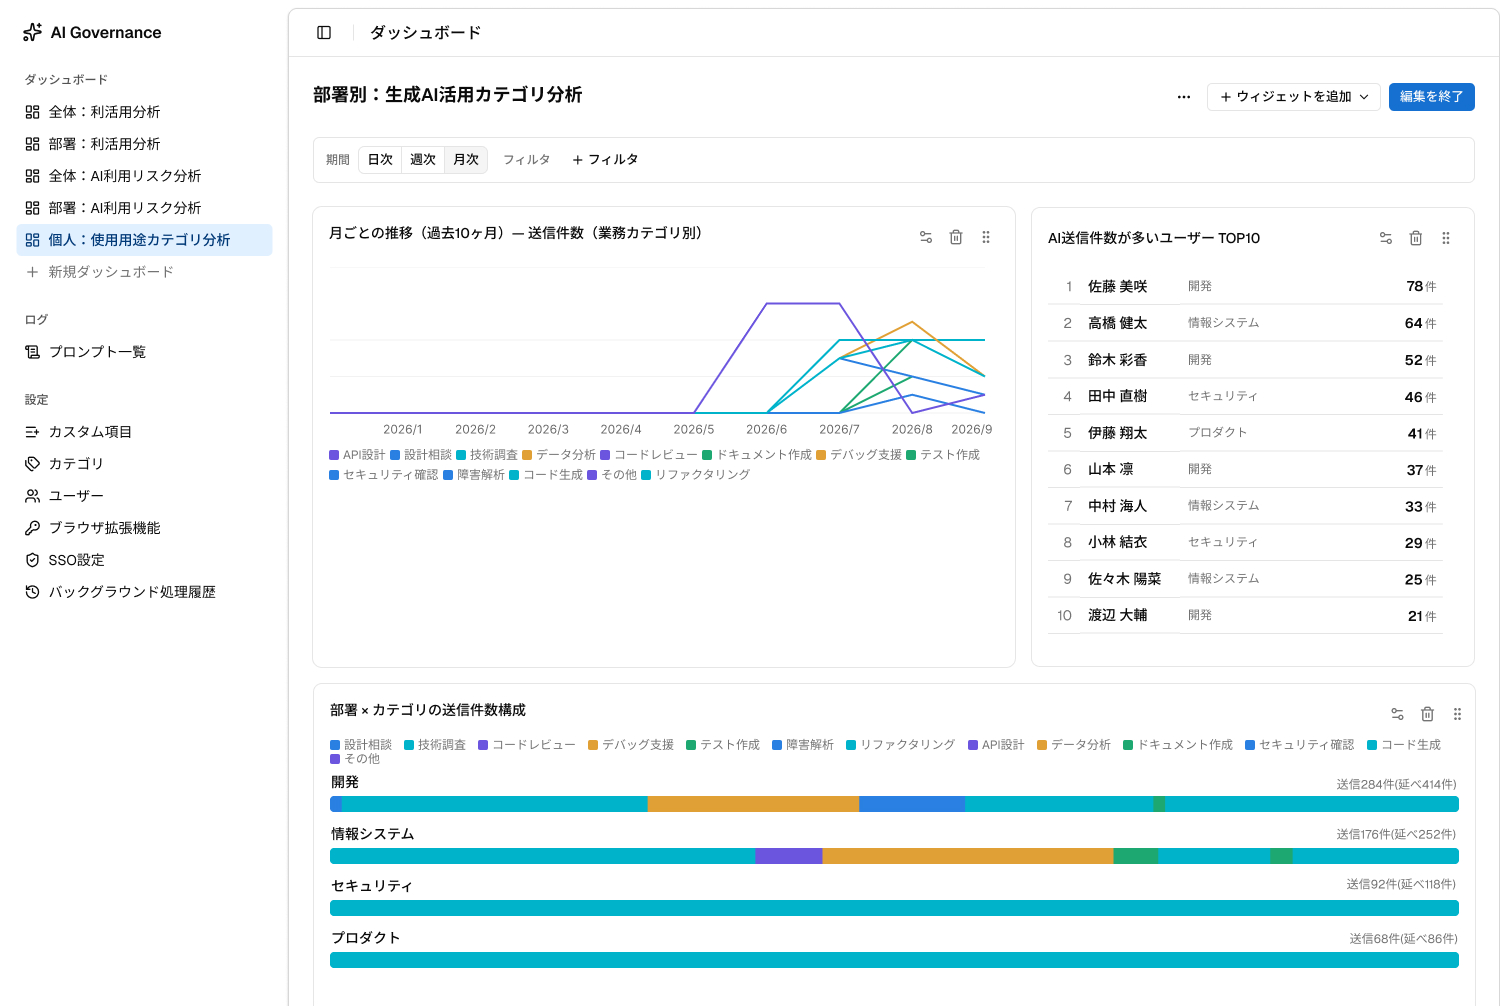Click the プロダクト department bar
Viewport: 1500px width, 1007px height.
(x=894, y=960)
